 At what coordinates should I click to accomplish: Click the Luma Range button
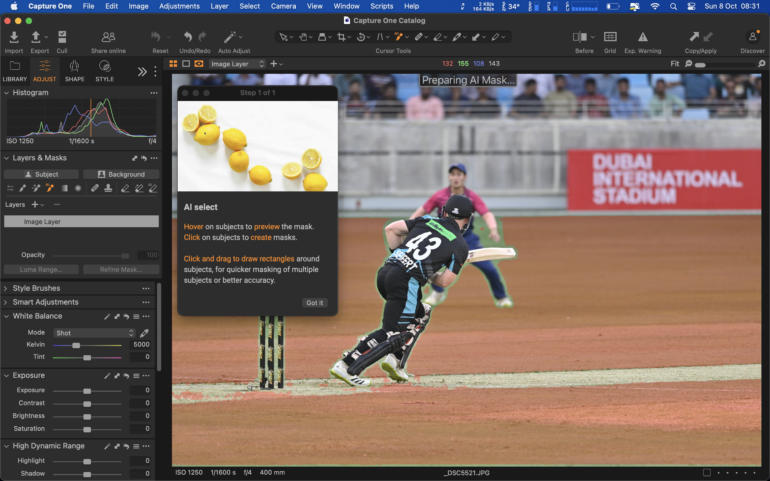(41, 269)
